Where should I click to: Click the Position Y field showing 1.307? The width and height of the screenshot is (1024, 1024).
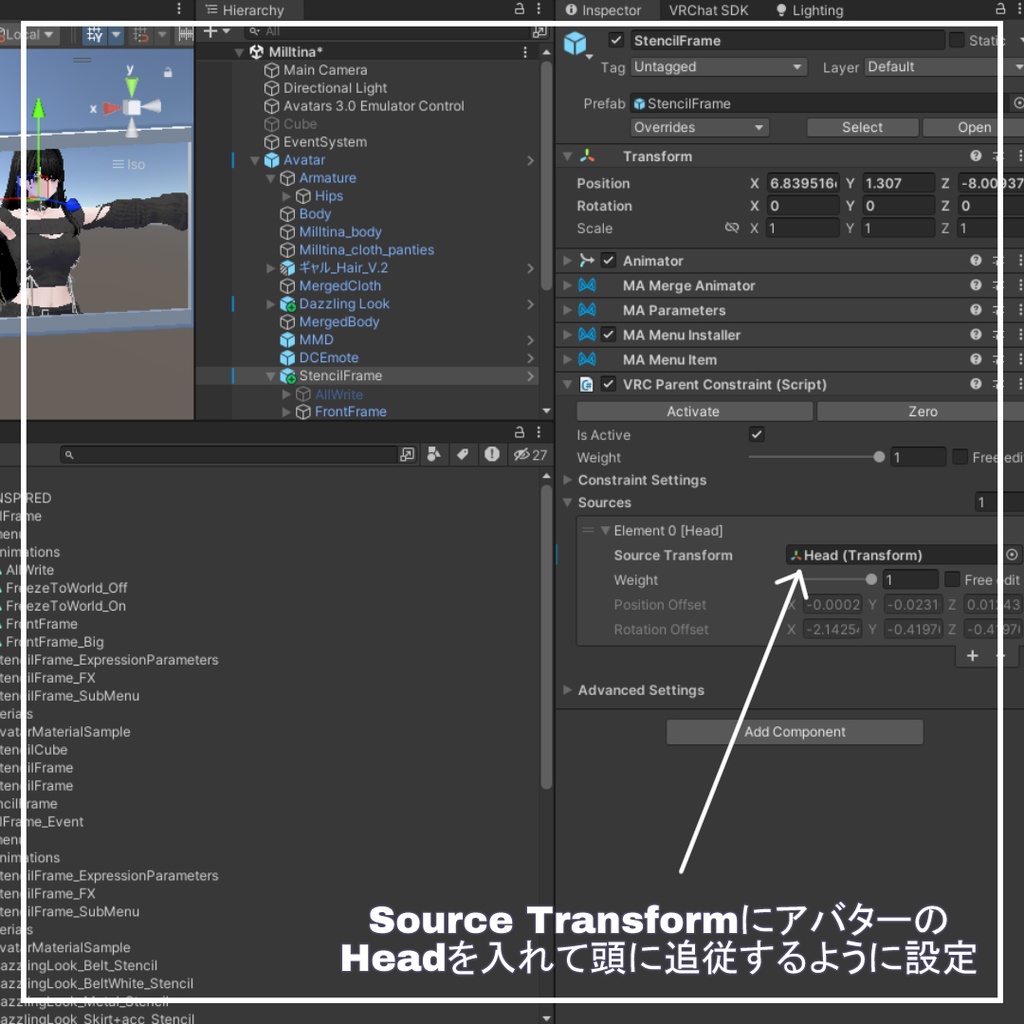898,183
